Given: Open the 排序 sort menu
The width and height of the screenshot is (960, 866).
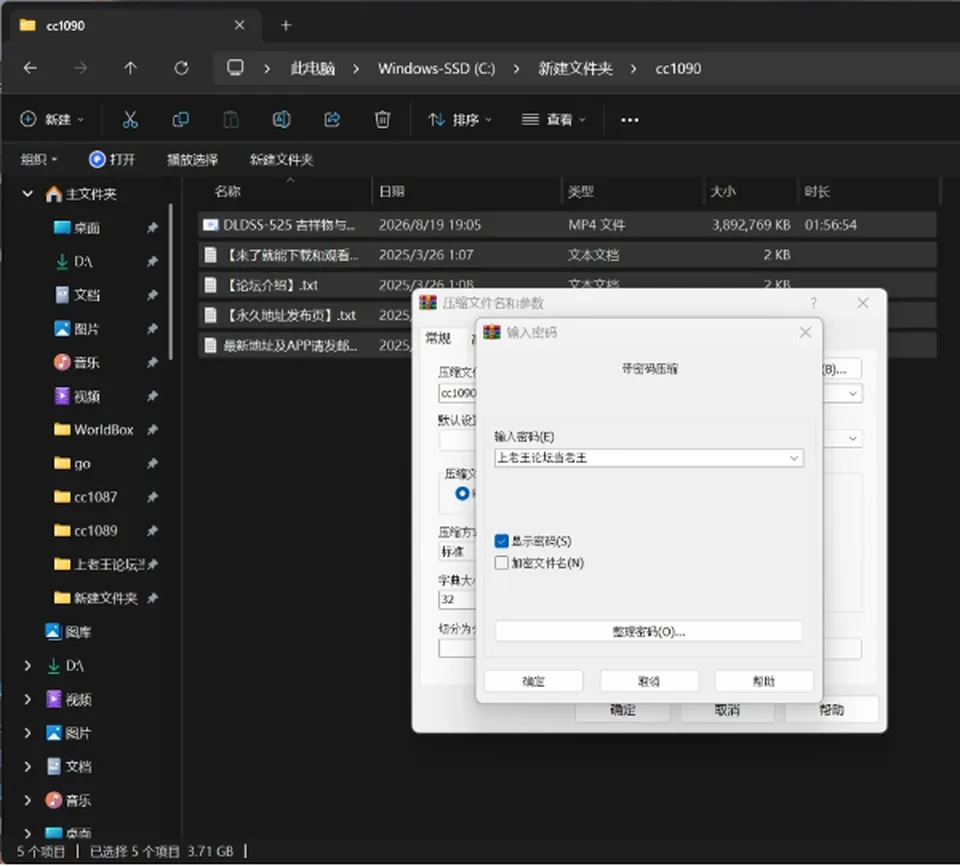Looking at the screenshot, I should (460, 119).
